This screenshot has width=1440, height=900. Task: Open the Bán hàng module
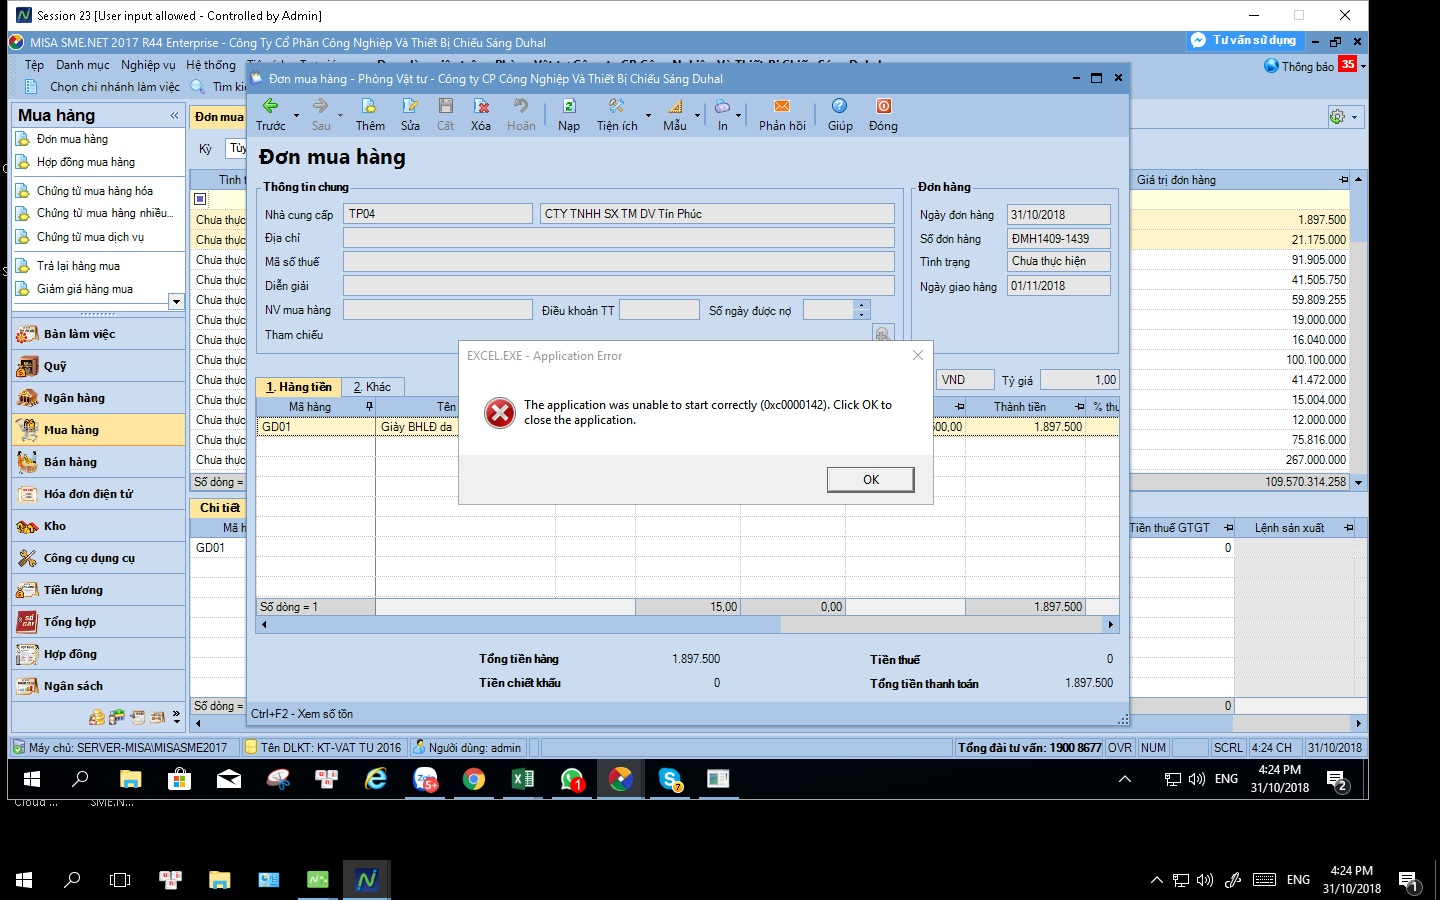point(98,462)
